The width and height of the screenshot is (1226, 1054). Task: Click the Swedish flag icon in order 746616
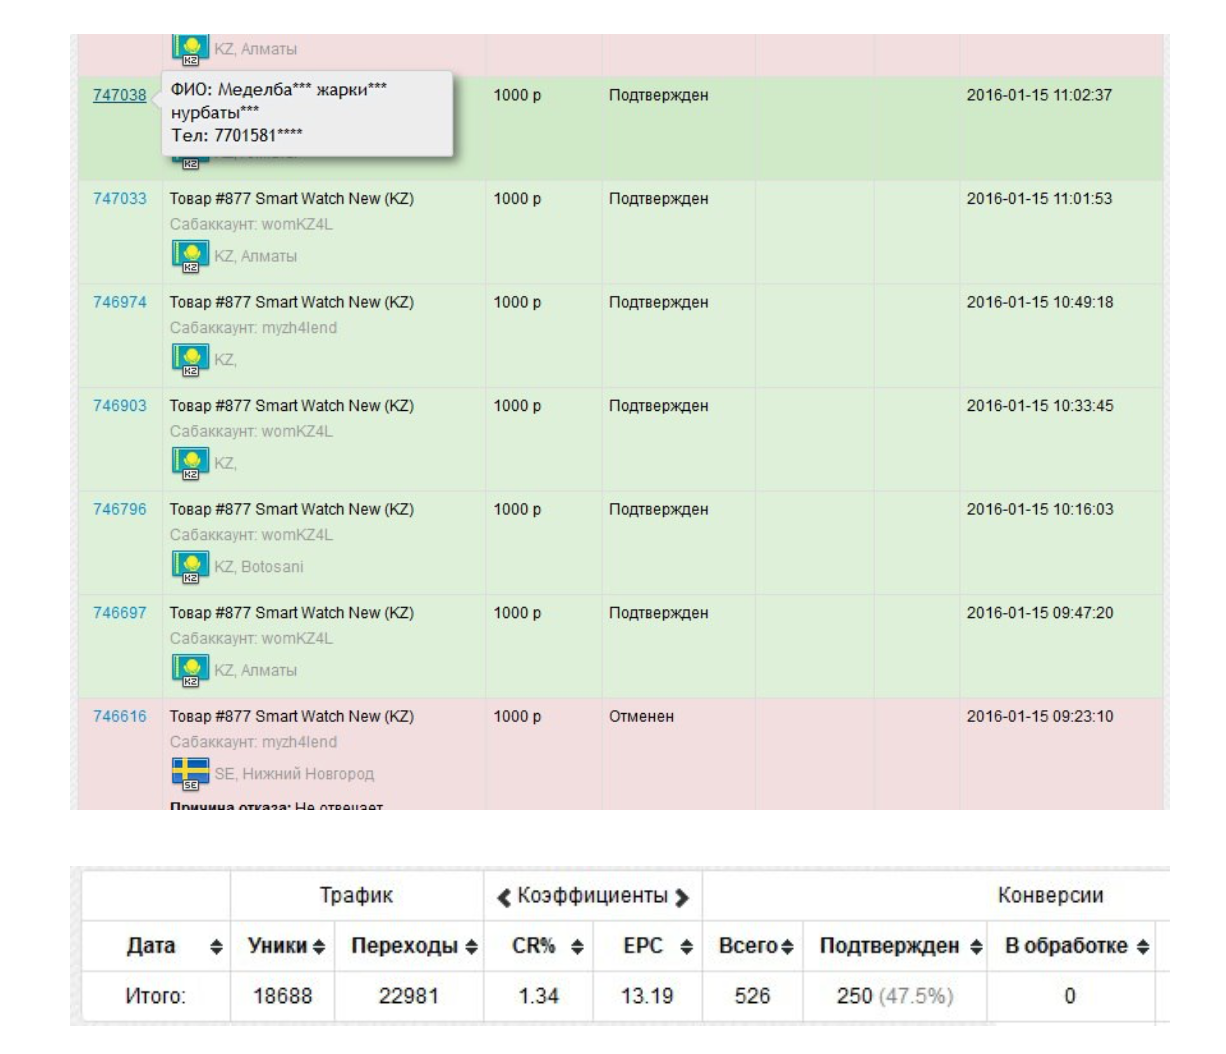tap(190, 773)
